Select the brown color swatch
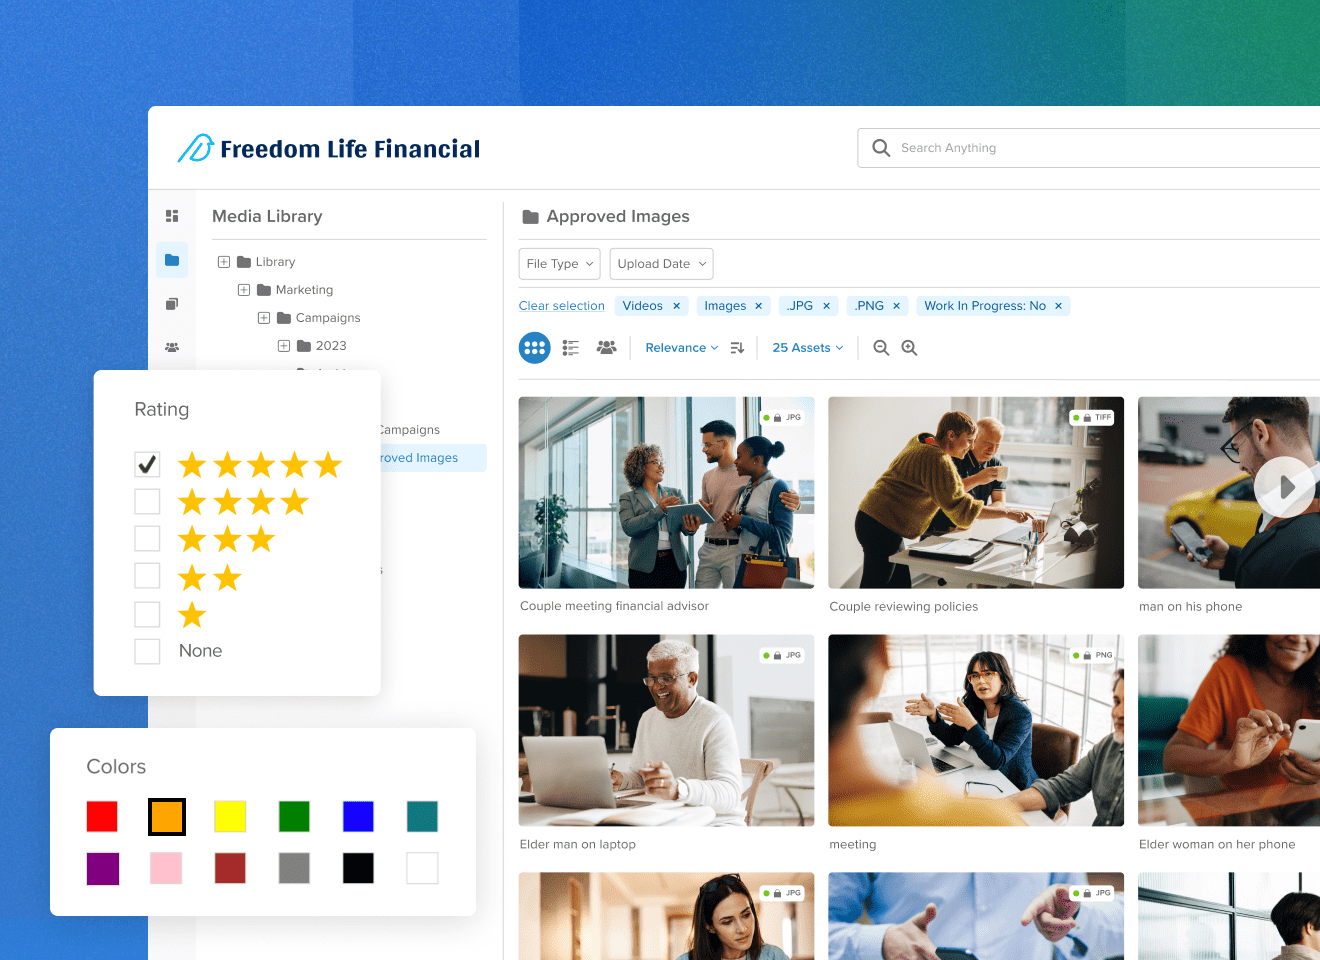 pyautogui.click(x=230, y=869)
